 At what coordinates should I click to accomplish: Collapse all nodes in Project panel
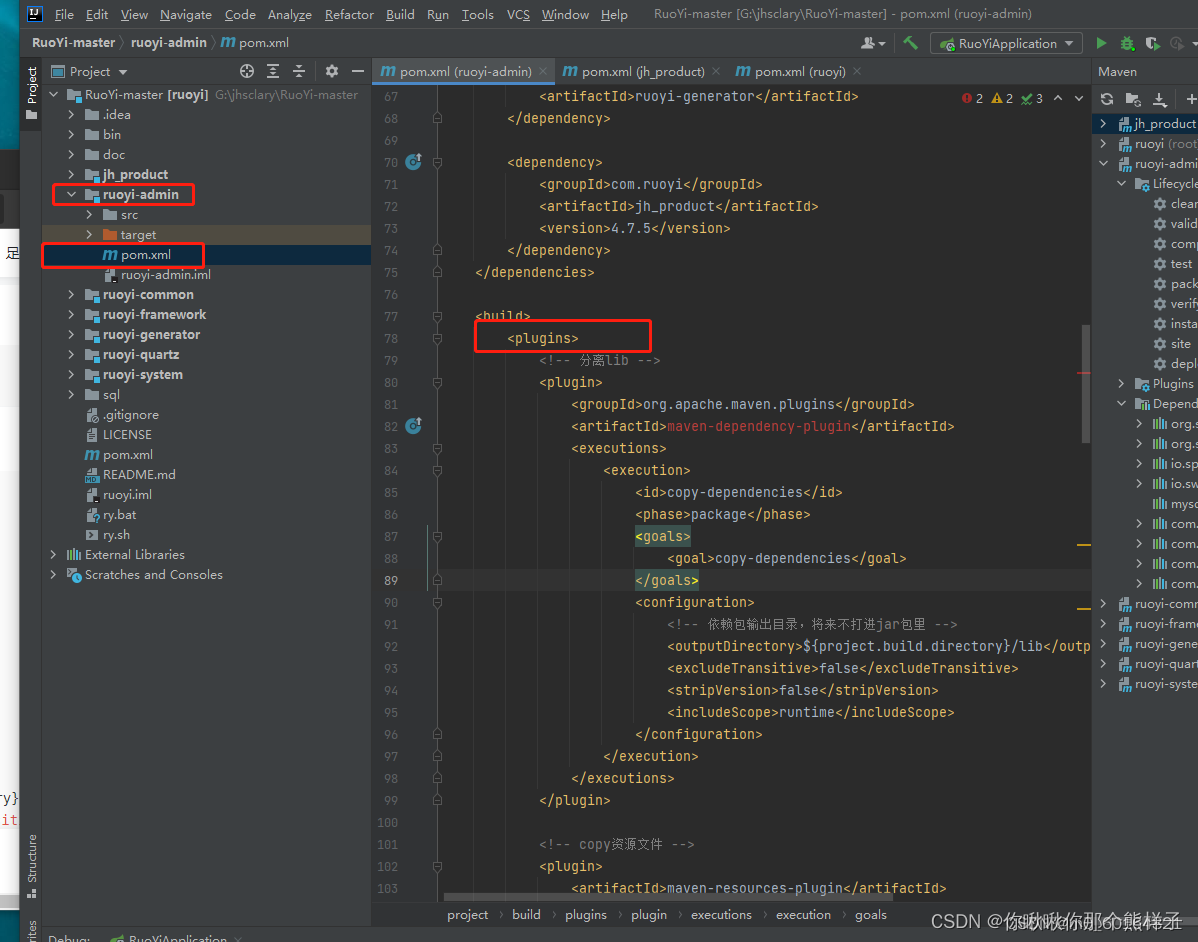point(299,71)
